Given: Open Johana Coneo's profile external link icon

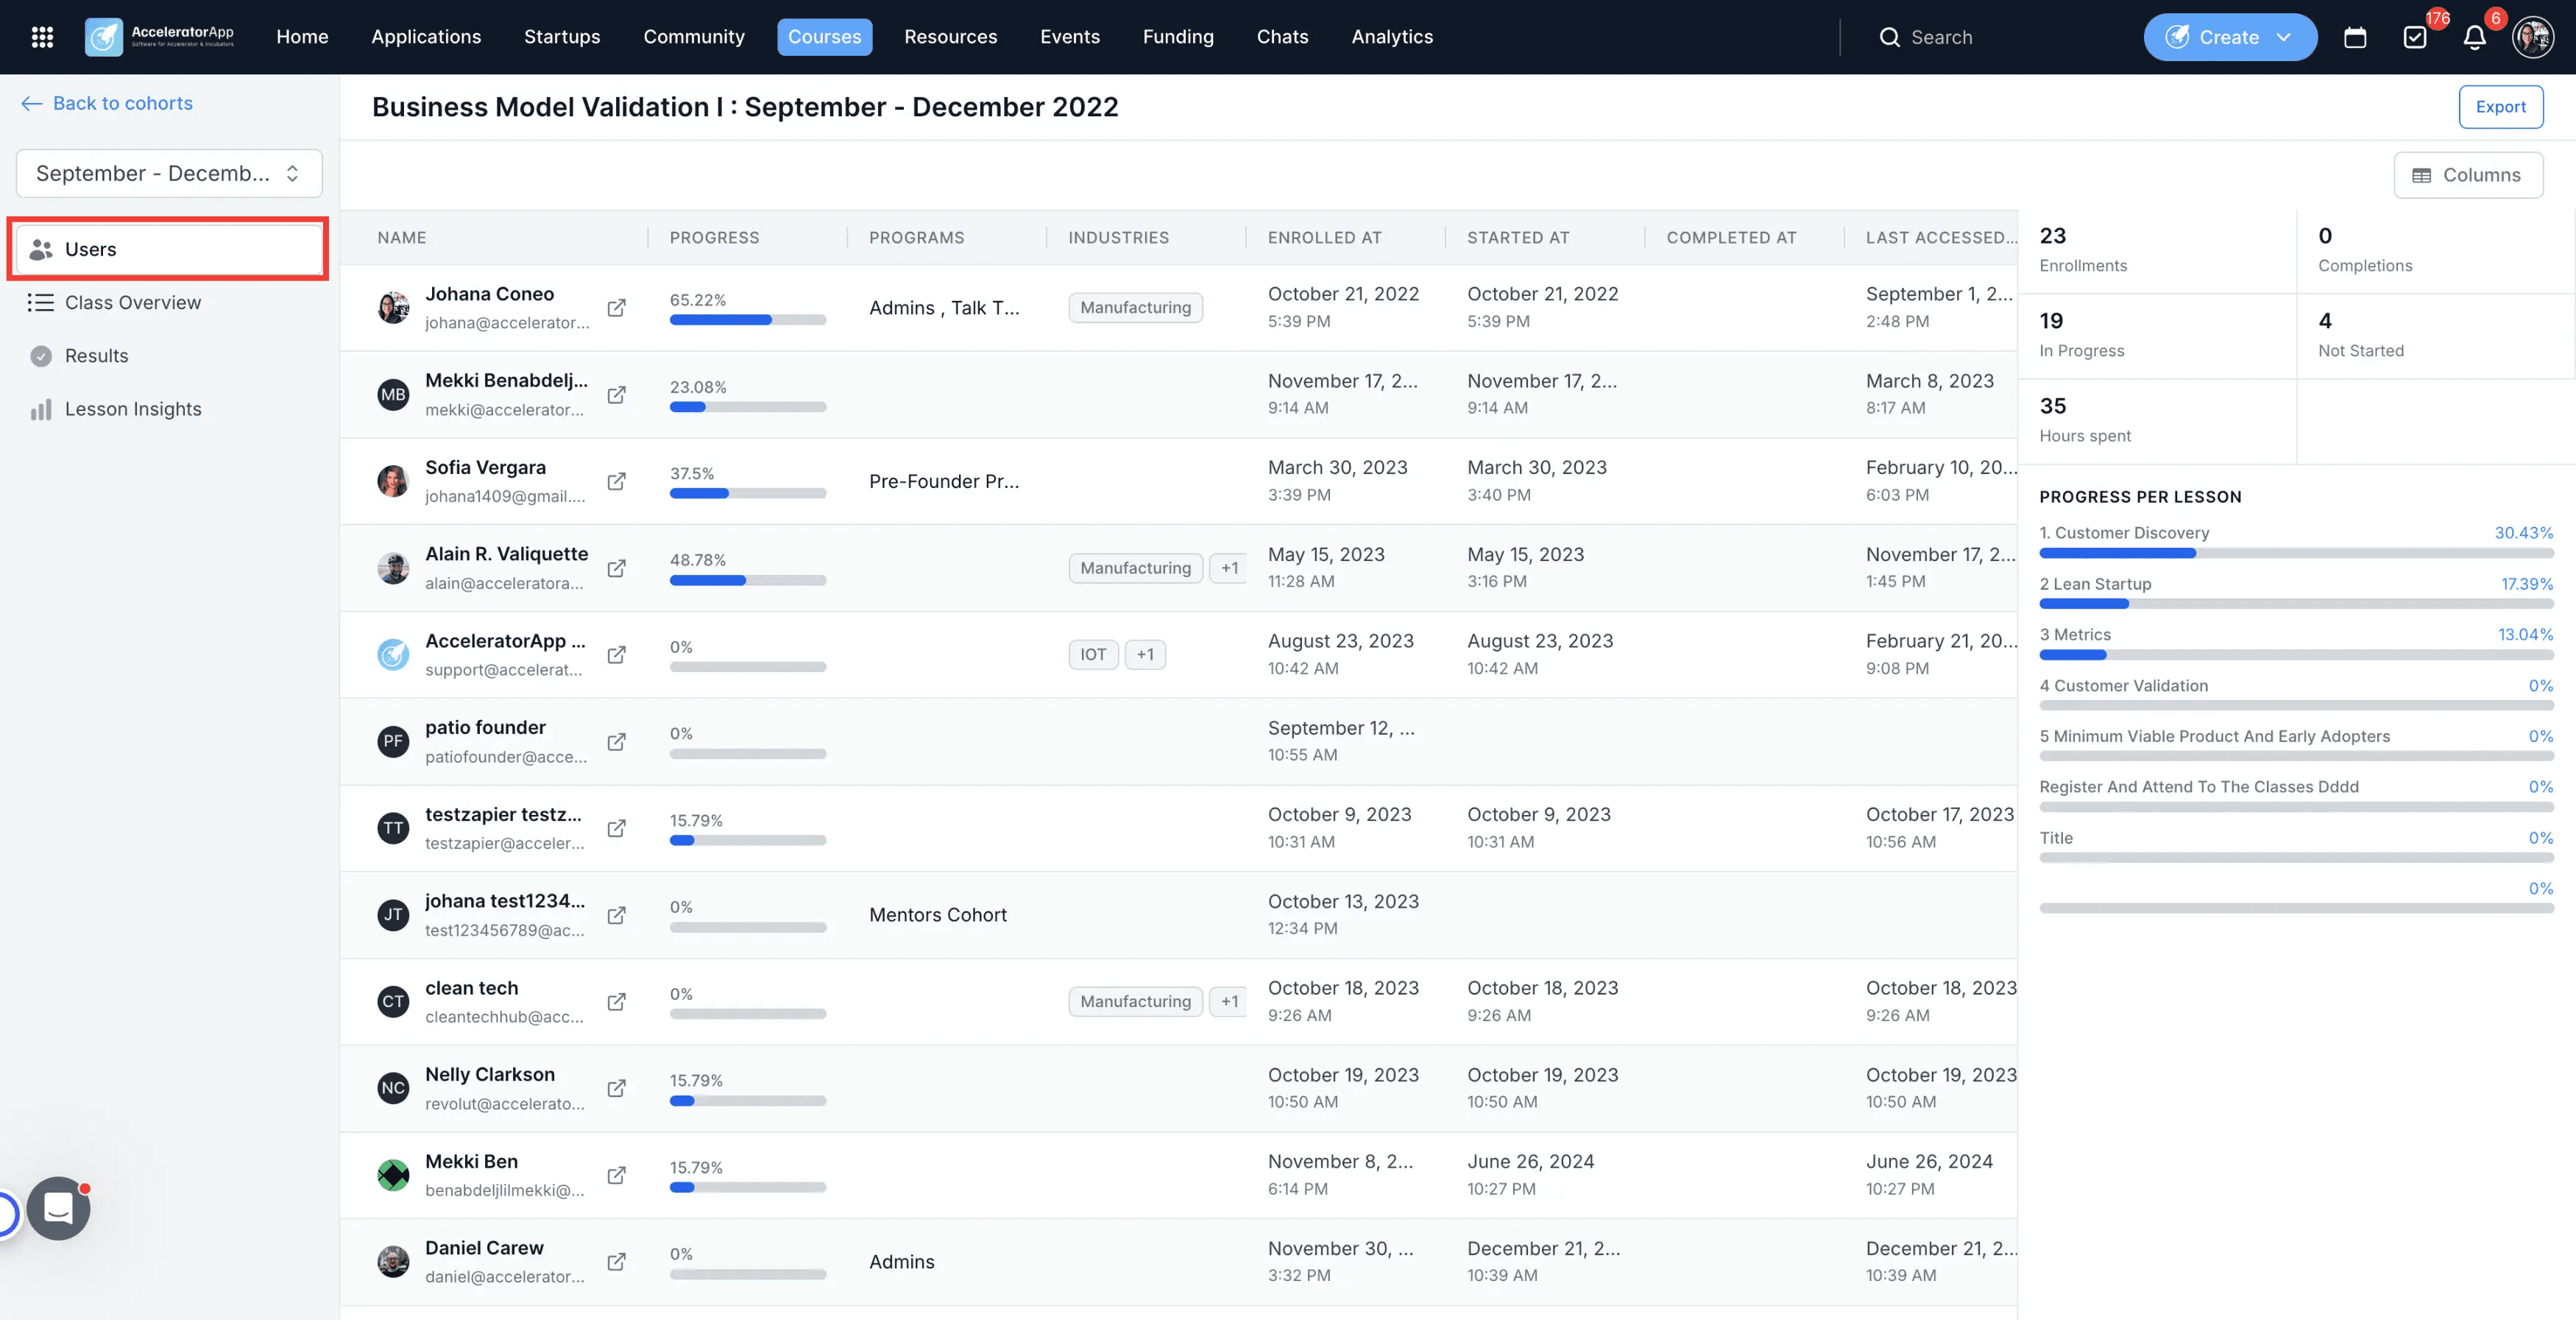Looking at the screenshot, I should (x=617, y=308).
